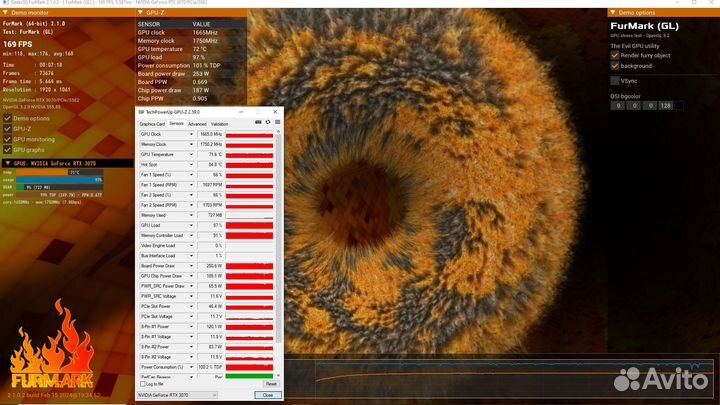Switch to the Graphics Card tab
Viewport: 720px width, 405px height.
click(x=152, y=124)
